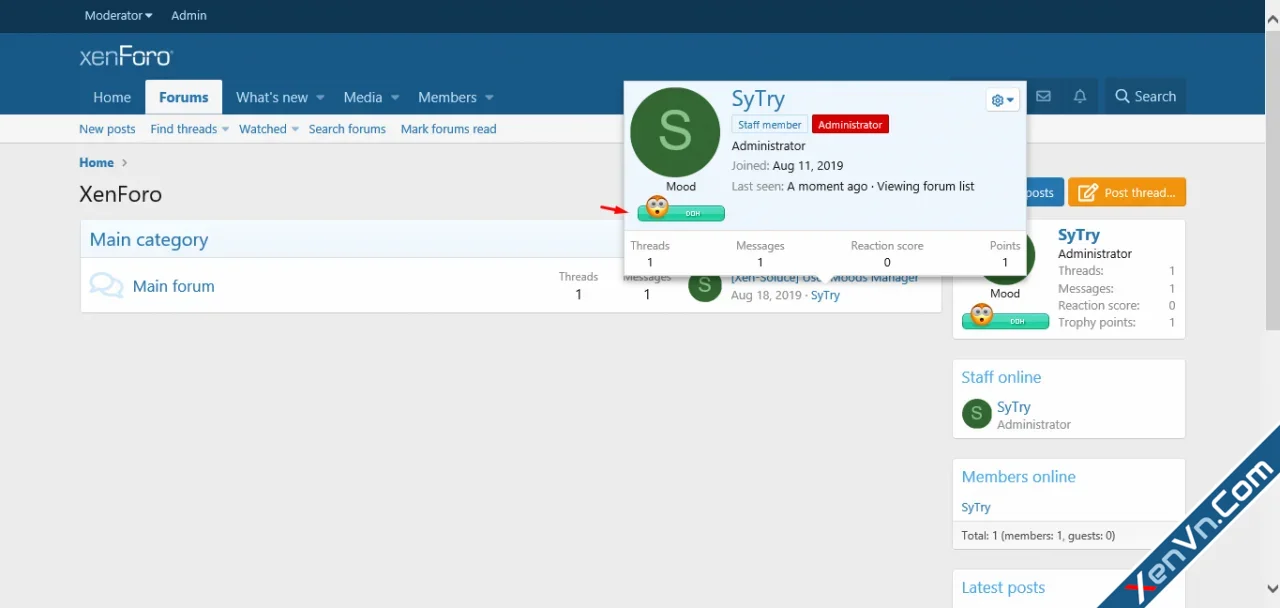The width and height of the screenshot is (1280, 608).
Task: Click the Main forum speech bubble icon
Action: tap(106, 286)
